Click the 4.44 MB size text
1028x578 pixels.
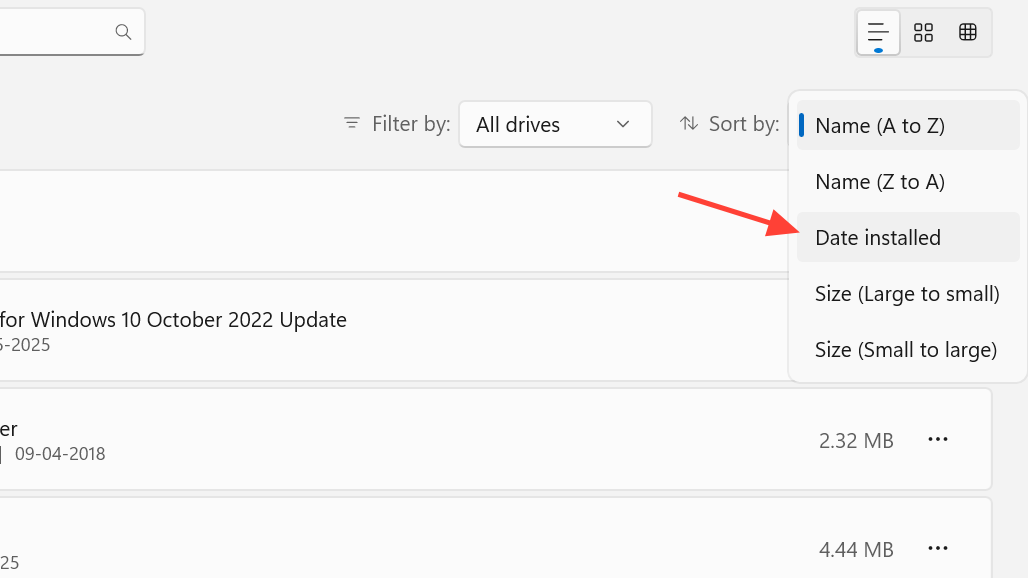(855, 549)
